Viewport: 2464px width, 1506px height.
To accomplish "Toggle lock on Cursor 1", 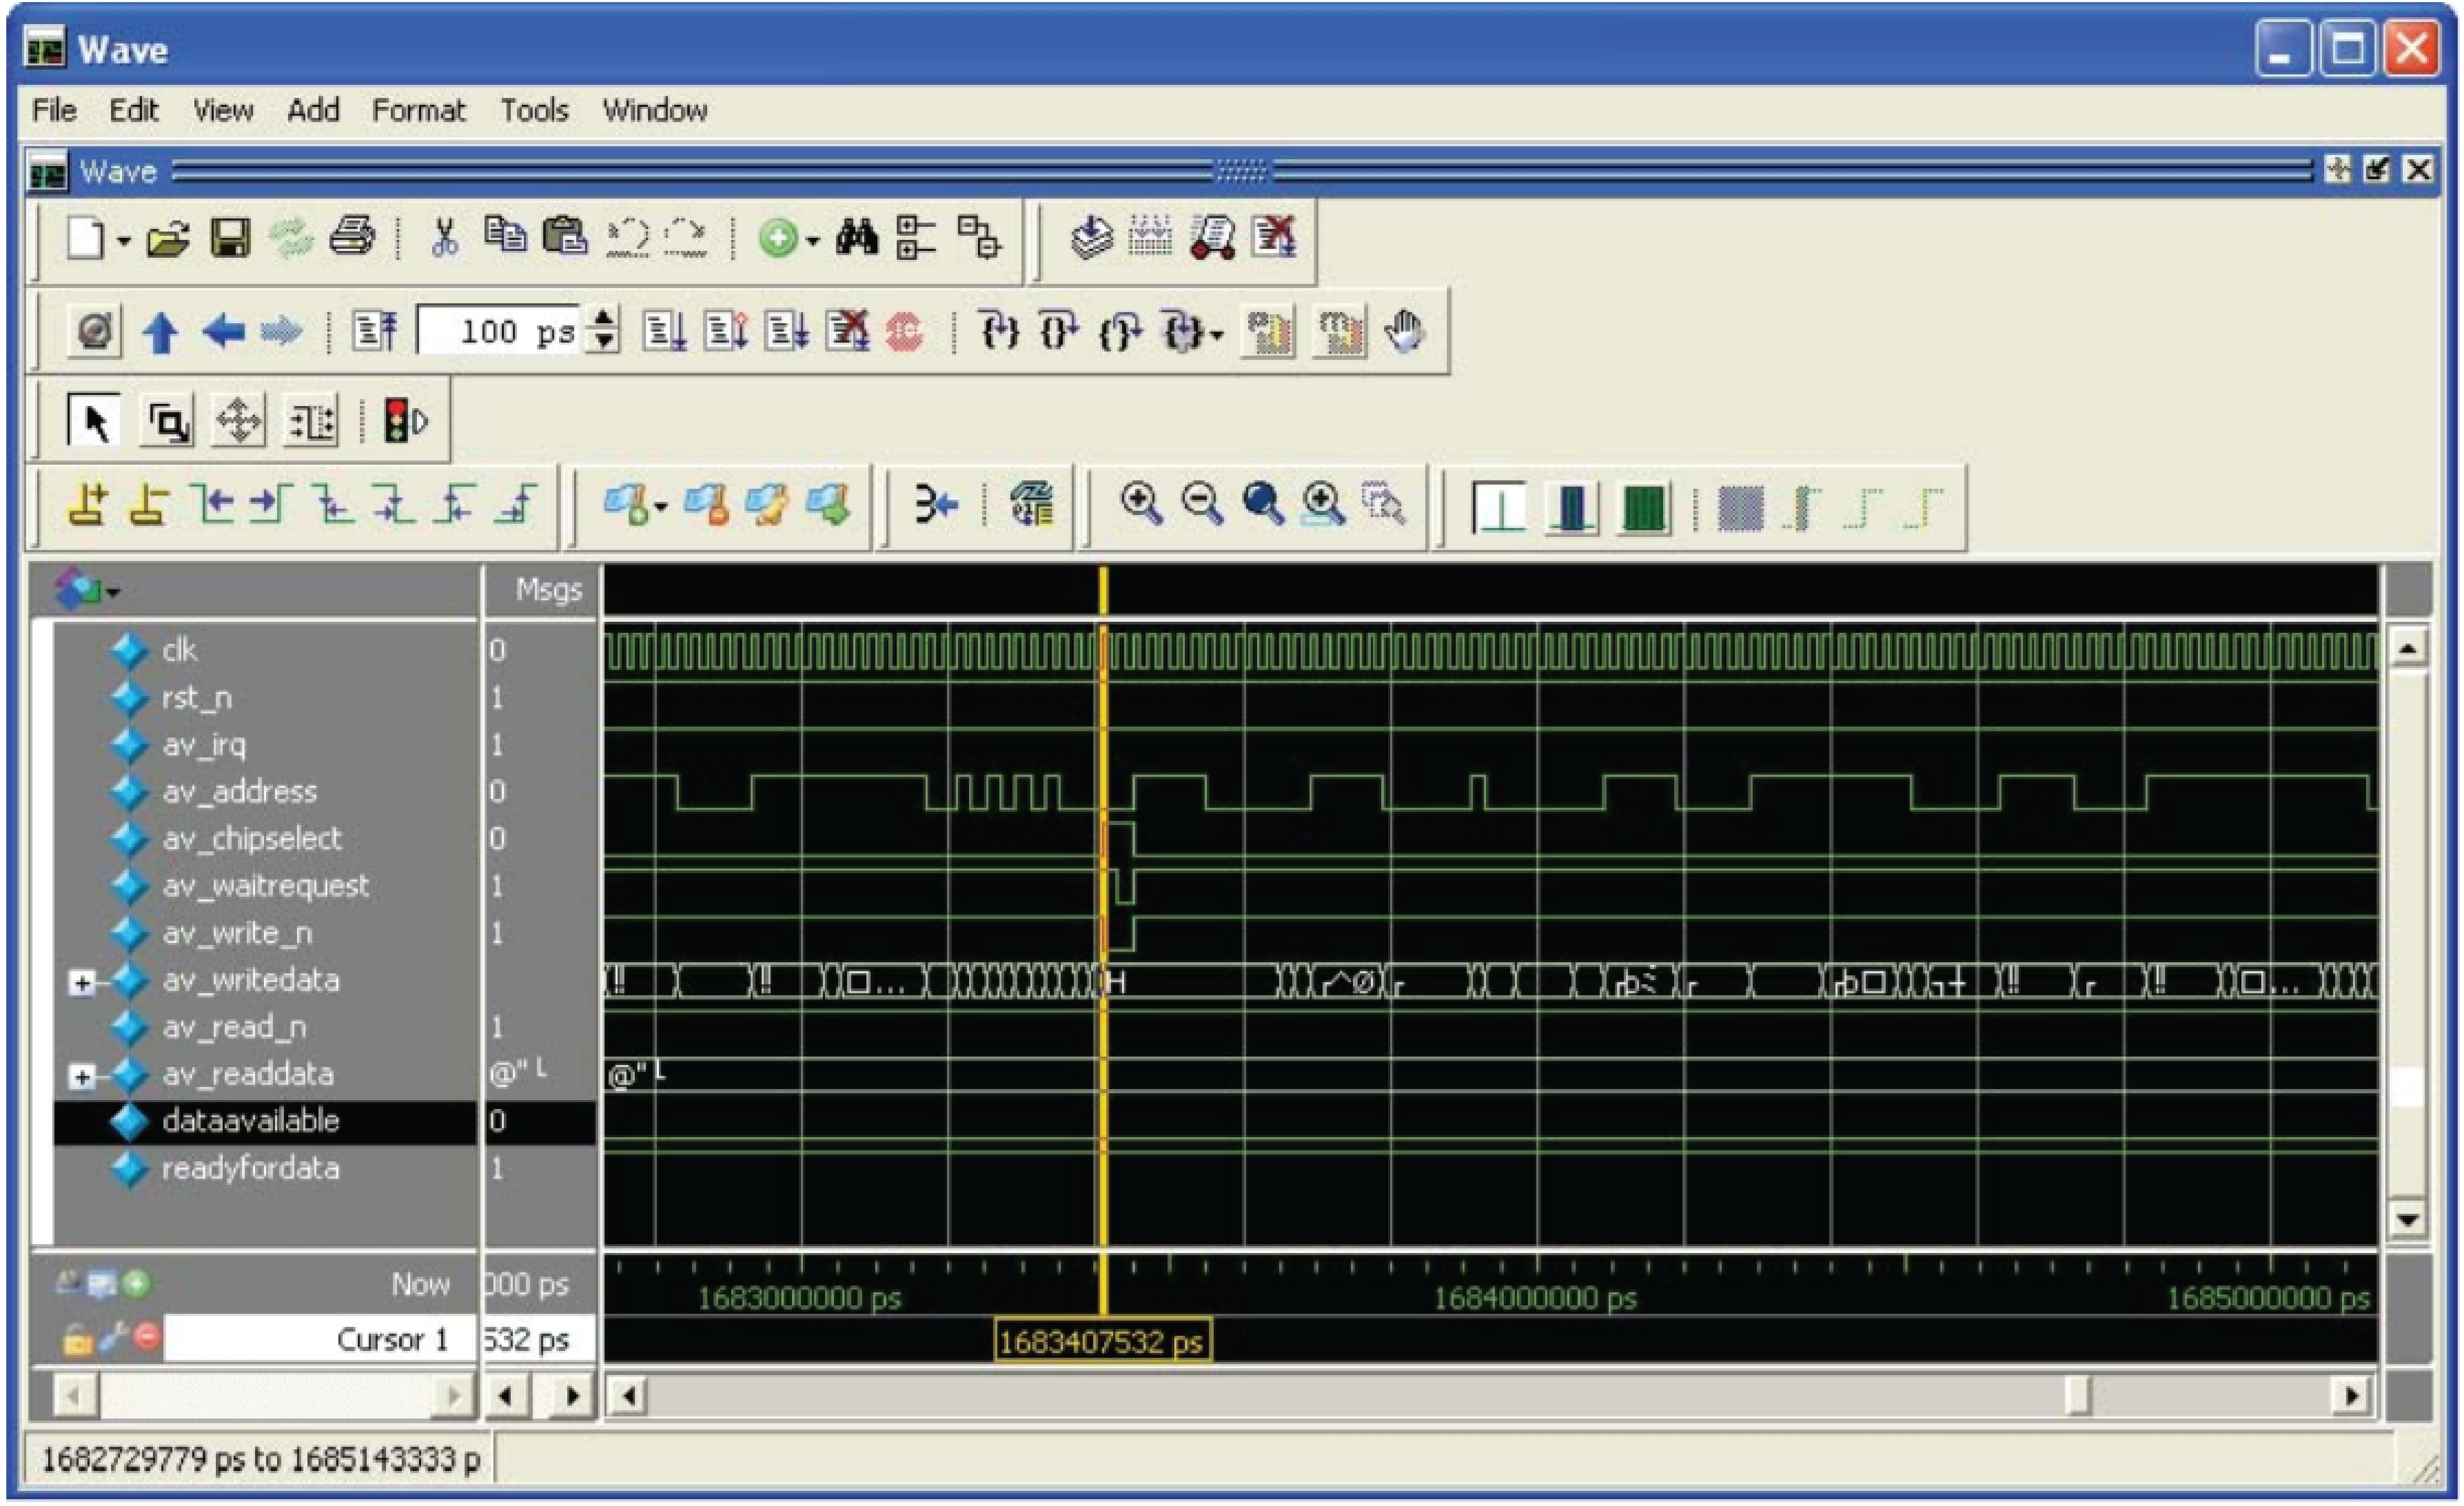I will (x=77, y=1339).
